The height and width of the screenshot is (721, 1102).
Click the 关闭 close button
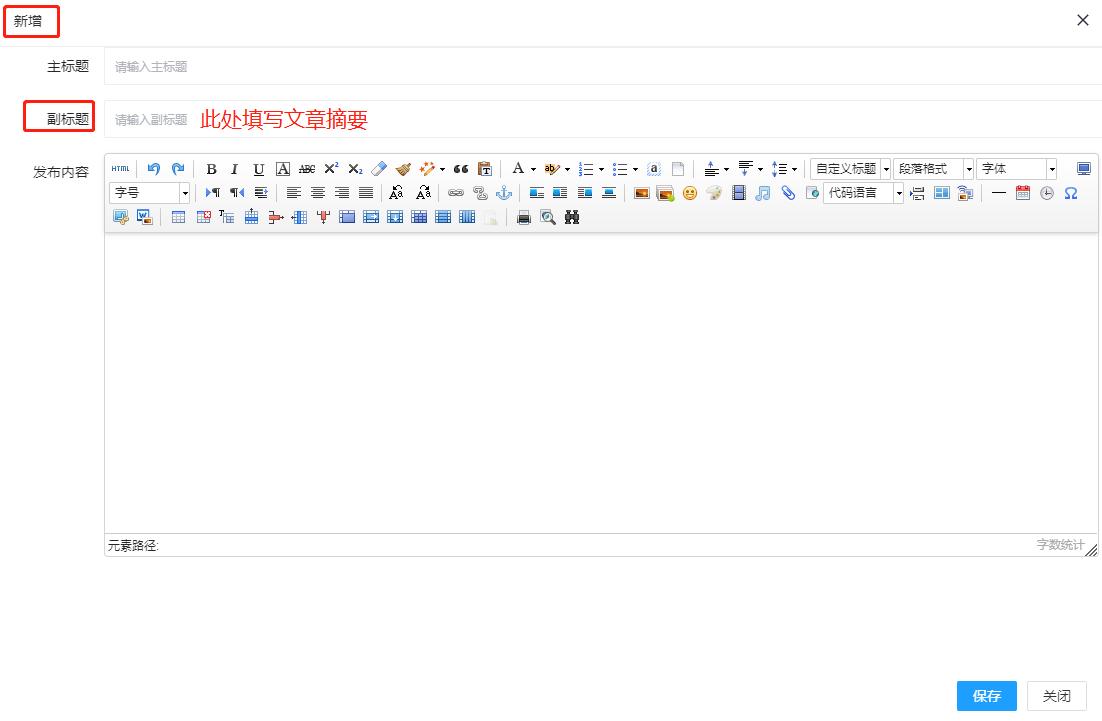coord(1057,696)
